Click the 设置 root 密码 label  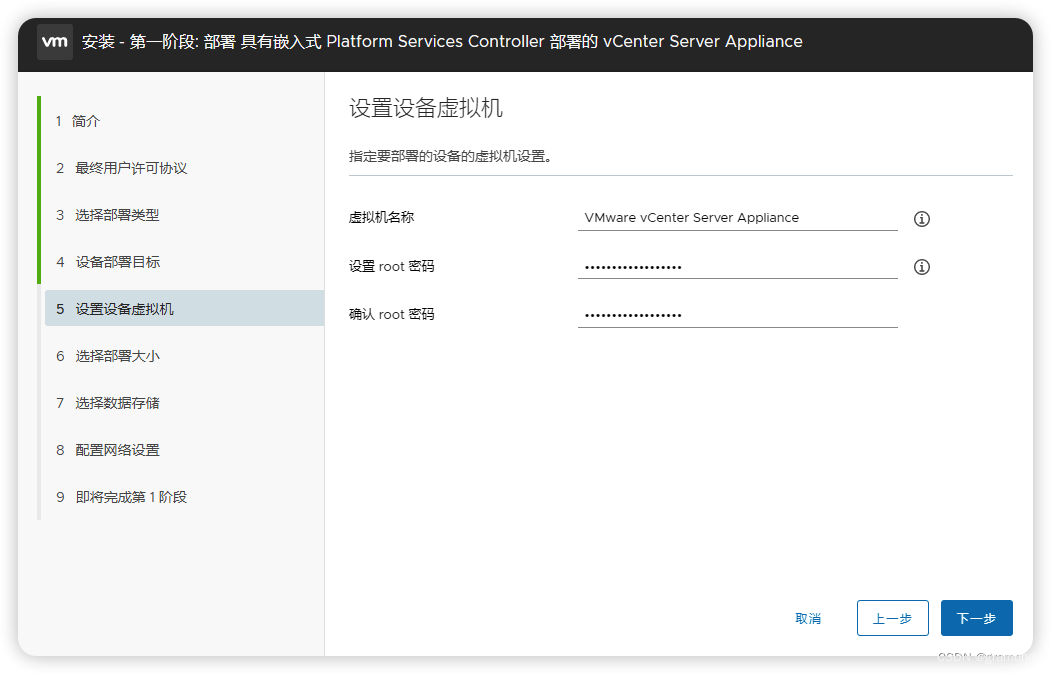391,266
